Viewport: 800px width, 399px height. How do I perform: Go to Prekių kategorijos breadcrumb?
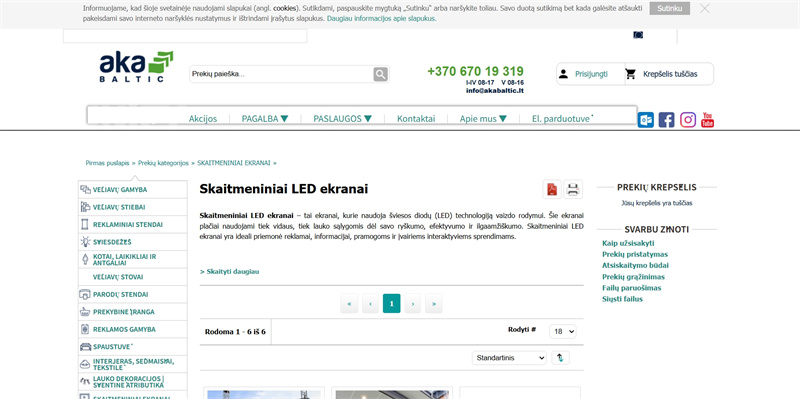click(163, 163)
